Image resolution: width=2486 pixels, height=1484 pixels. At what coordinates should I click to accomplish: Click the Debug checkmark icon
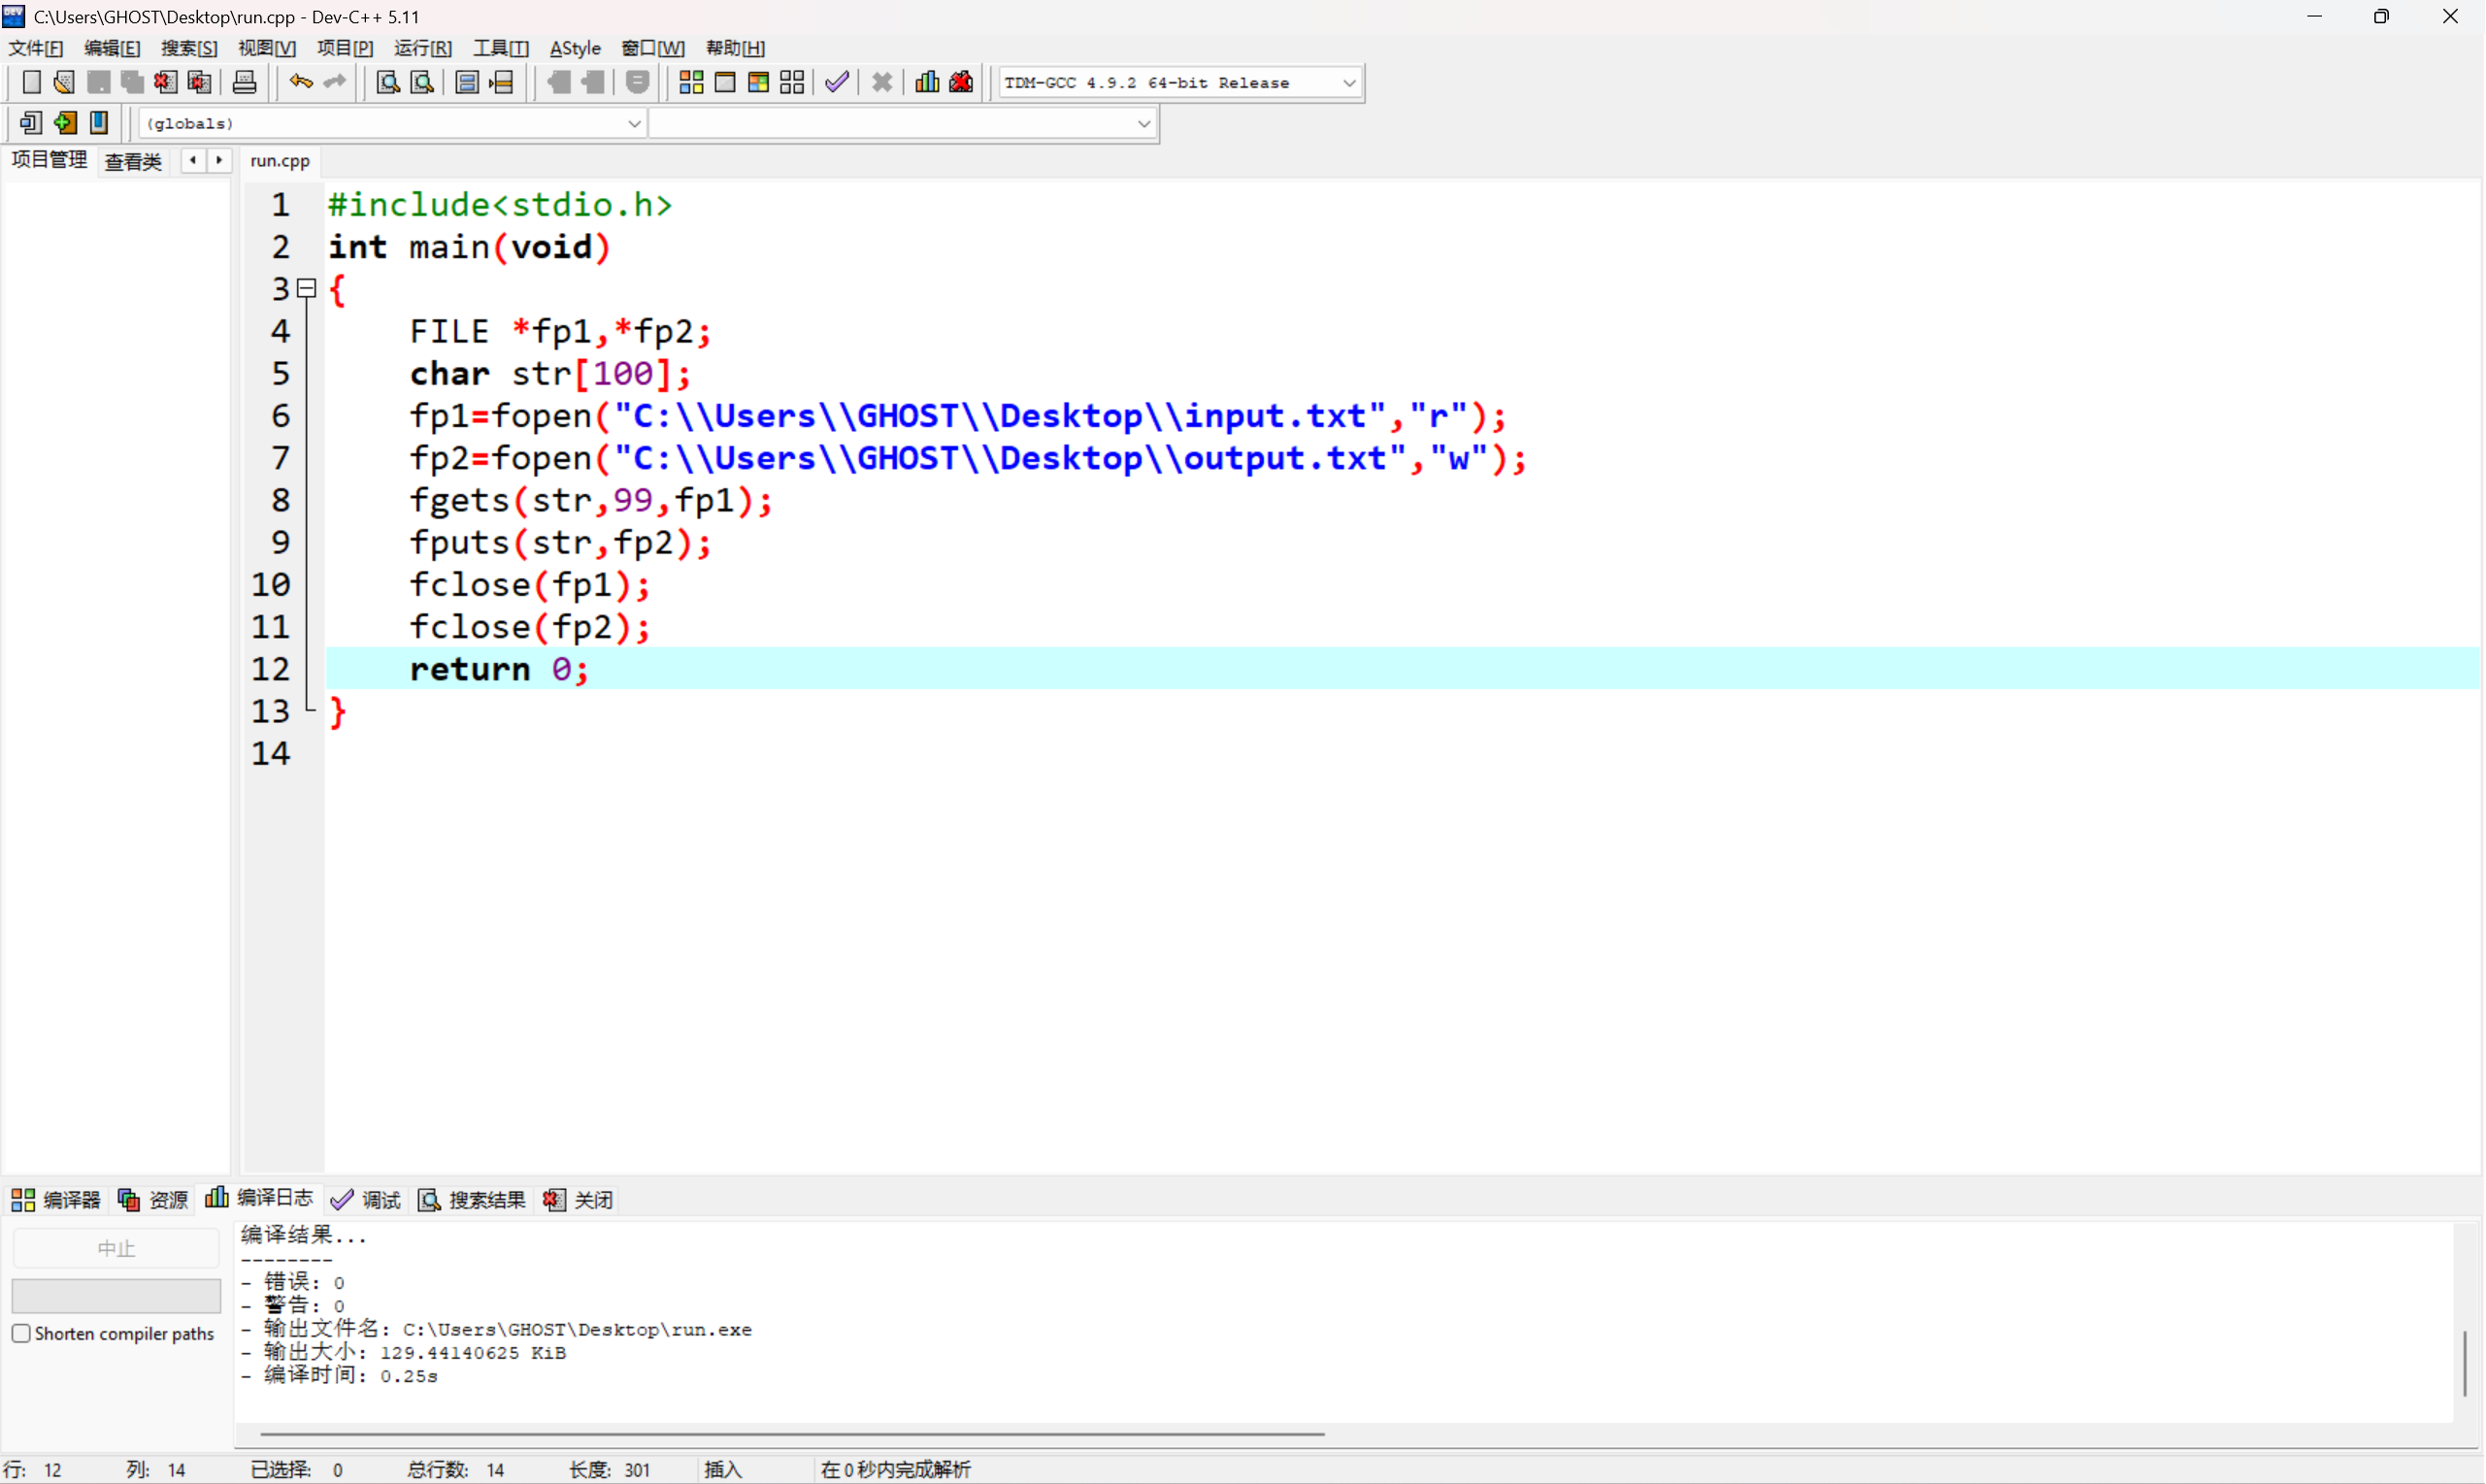[x=837, y=83]
